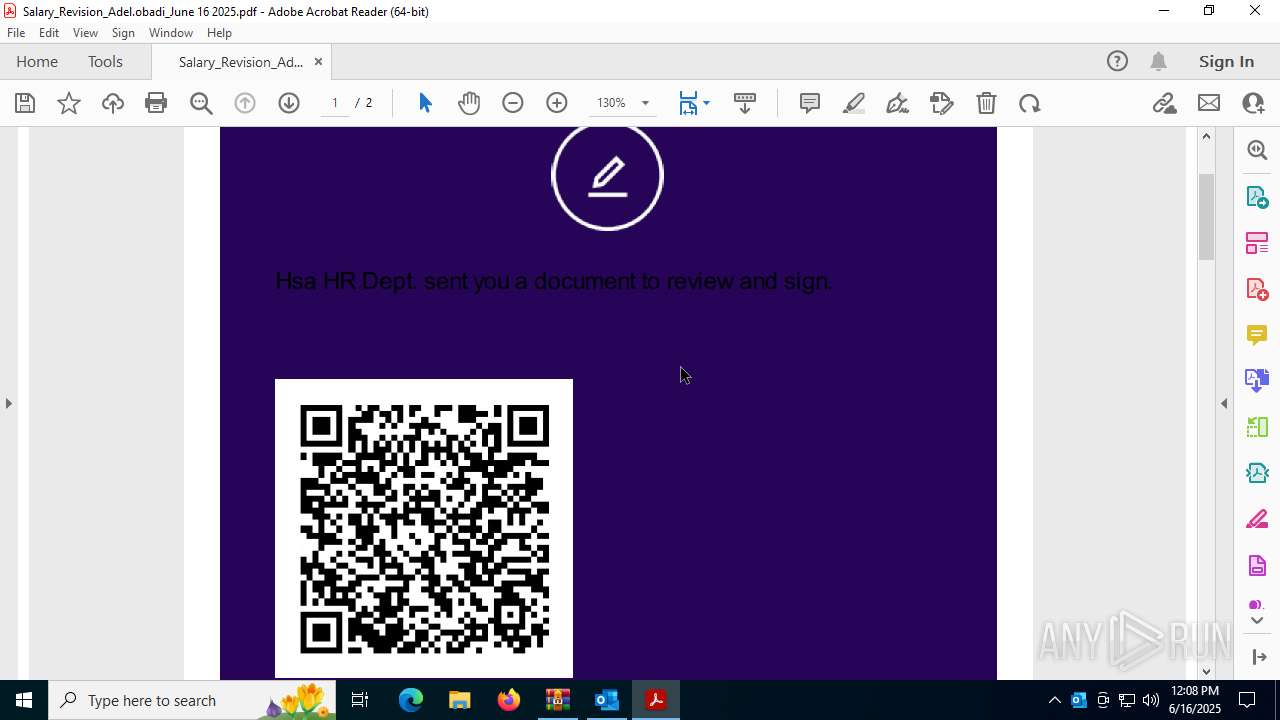Click the share with others person icon

[x=1253, y=103]
